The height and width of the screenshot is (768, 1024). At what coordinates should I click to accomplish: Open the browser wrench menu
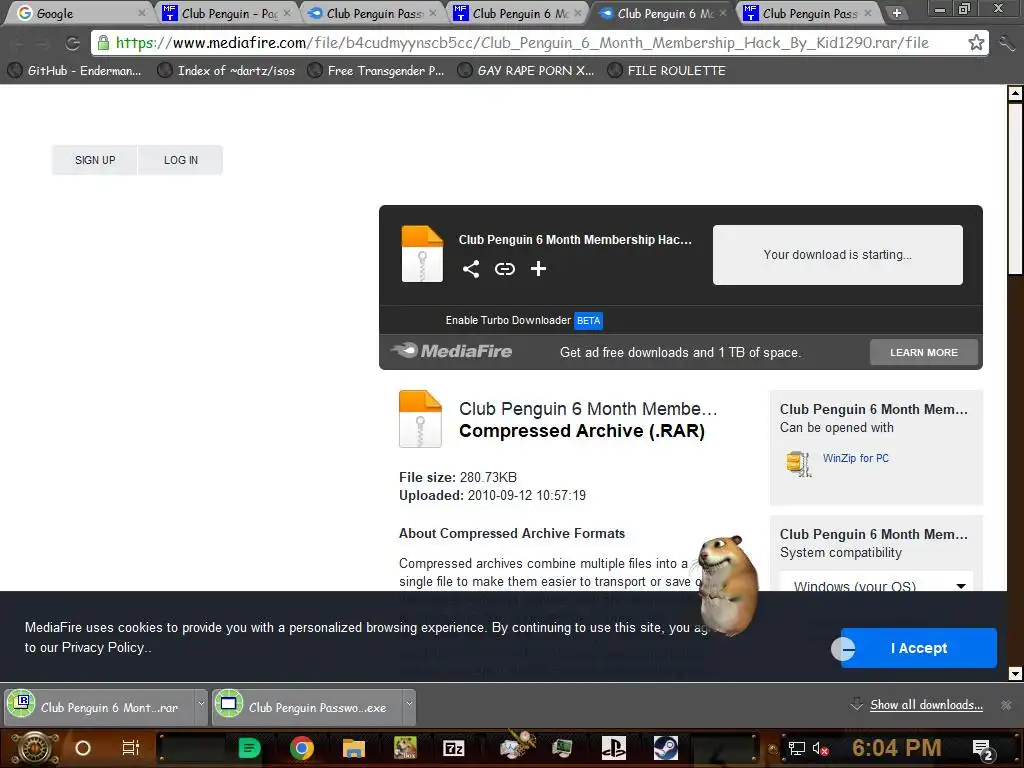pos(1006,44)
